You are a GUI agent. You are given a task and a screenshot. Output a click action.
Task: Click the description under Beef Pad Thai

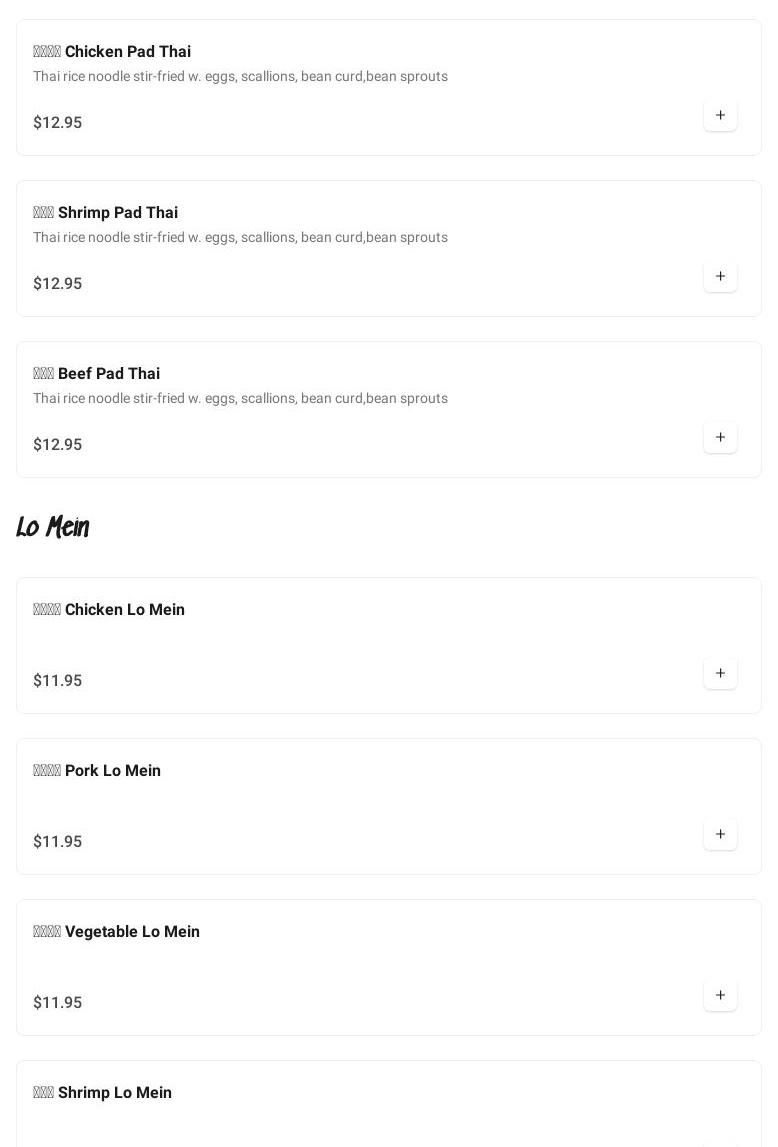point(240,399)
